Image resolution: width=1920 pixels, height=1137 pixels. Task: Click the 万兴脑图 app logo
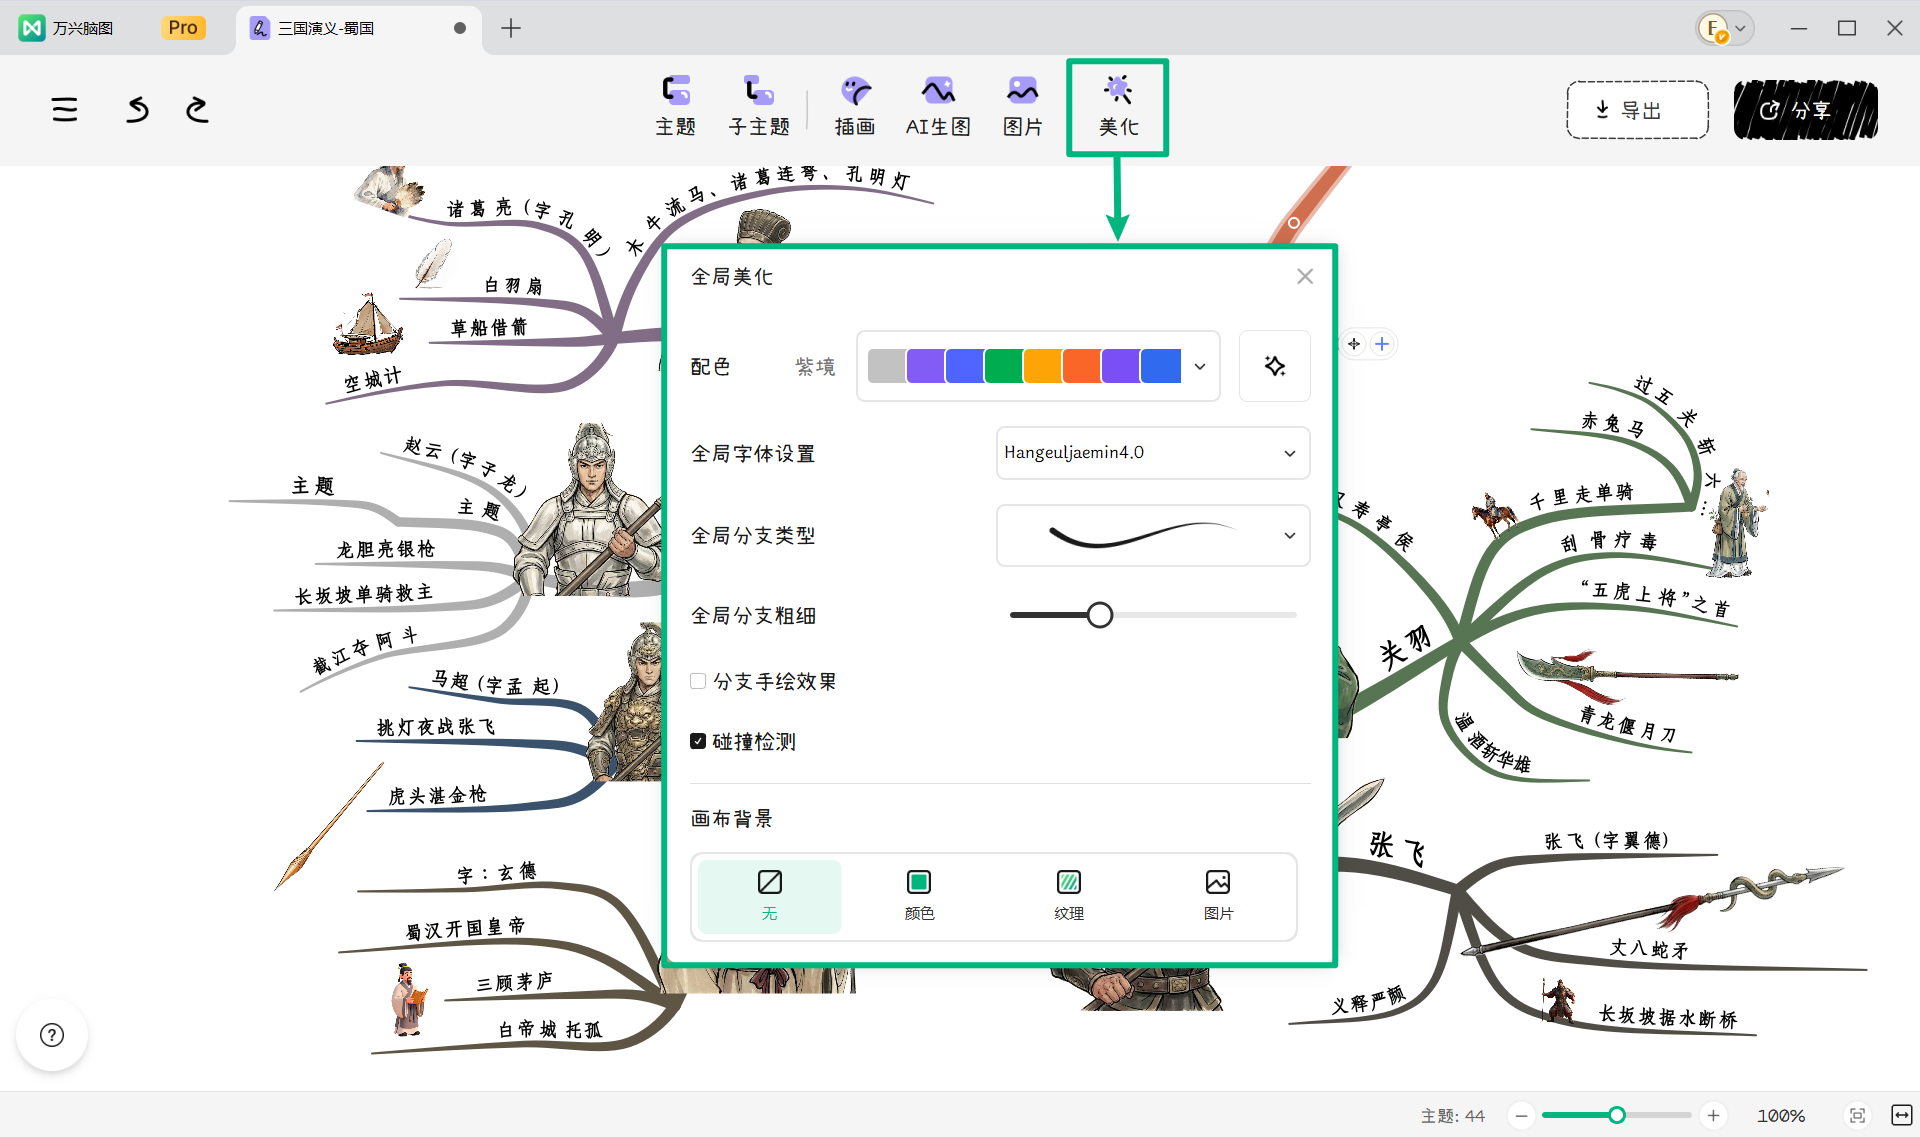(32, 28)
